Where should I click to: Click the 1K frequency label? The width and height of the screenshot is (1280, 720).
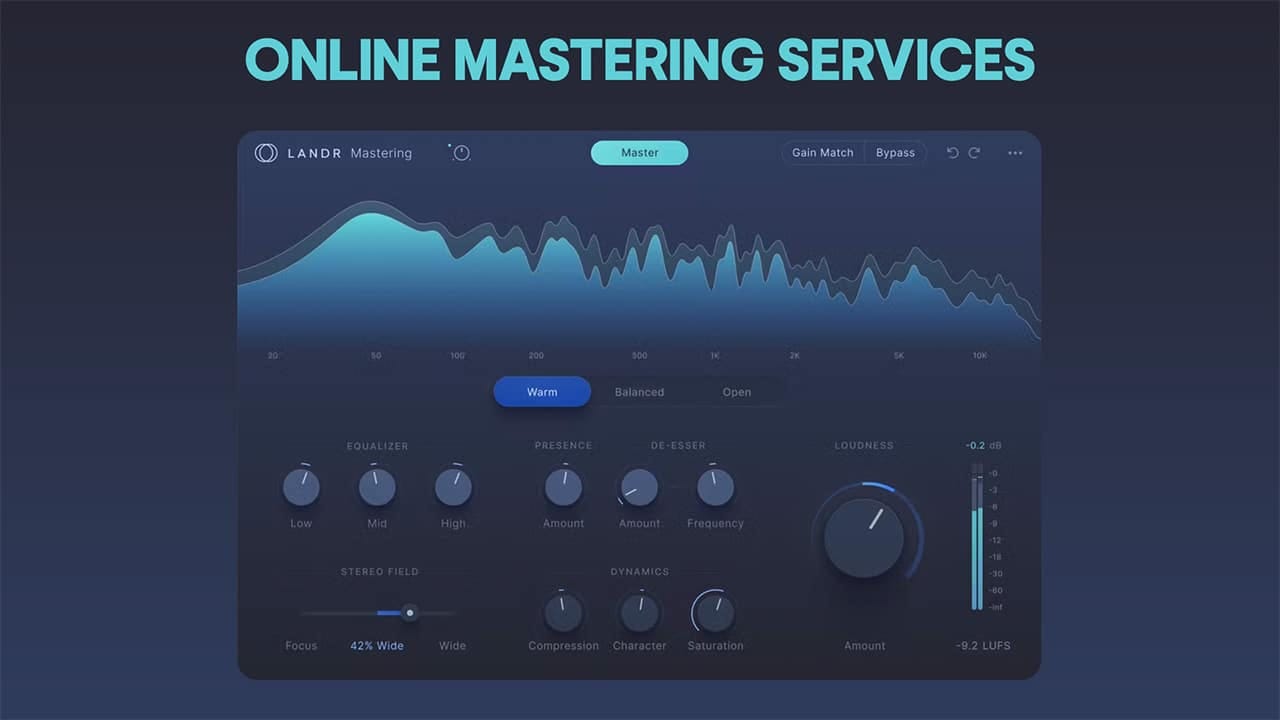click(715, 356)
